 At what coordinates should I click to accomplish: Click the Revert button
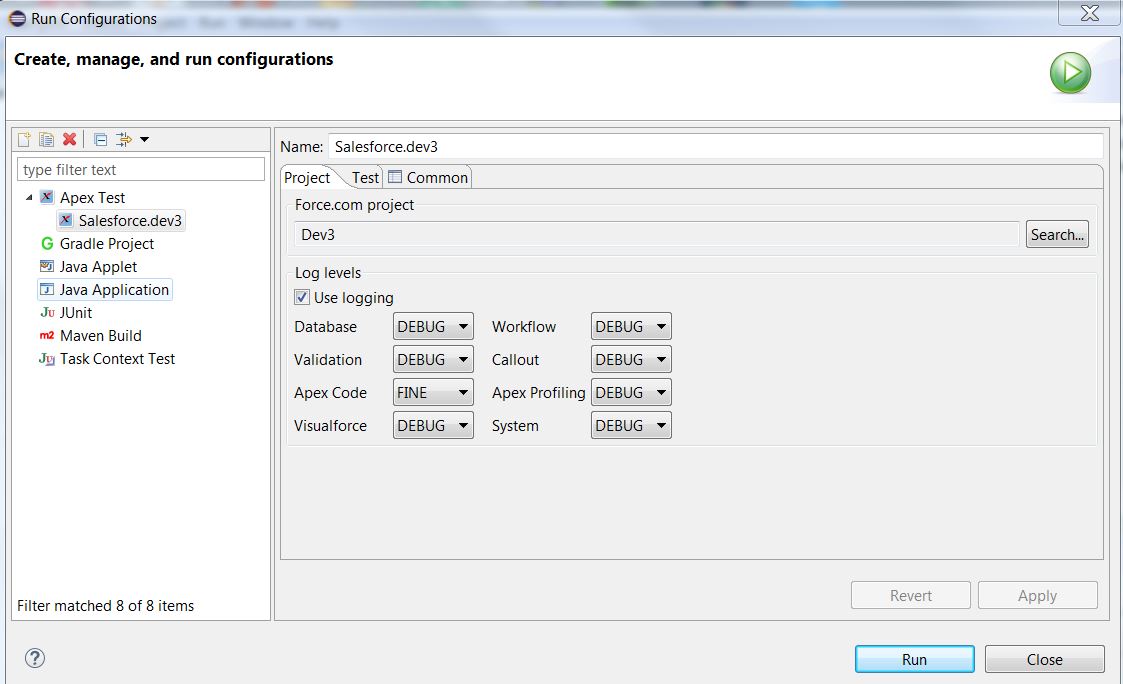pyautogui.click(x=911, y=595)
